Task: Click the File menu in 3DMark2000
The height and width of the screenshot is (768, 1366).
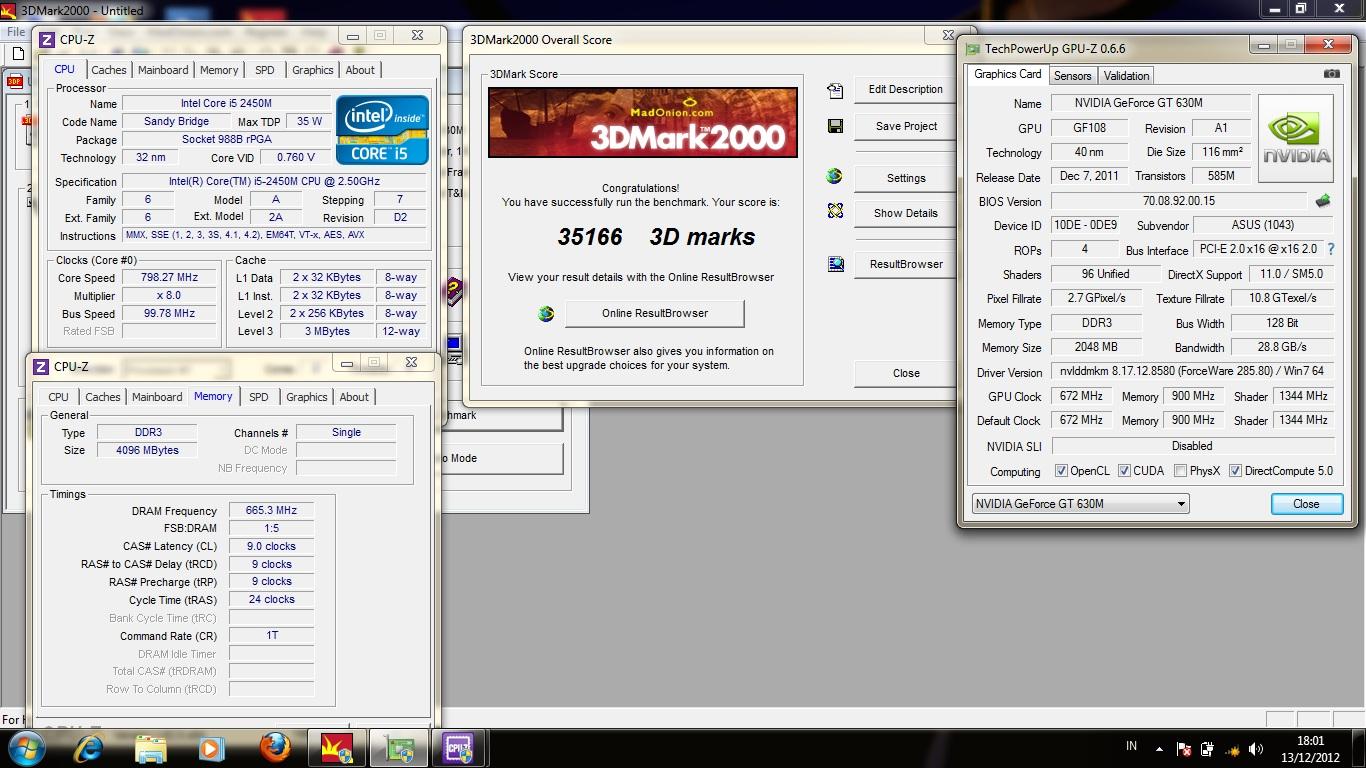Action: 15,32
